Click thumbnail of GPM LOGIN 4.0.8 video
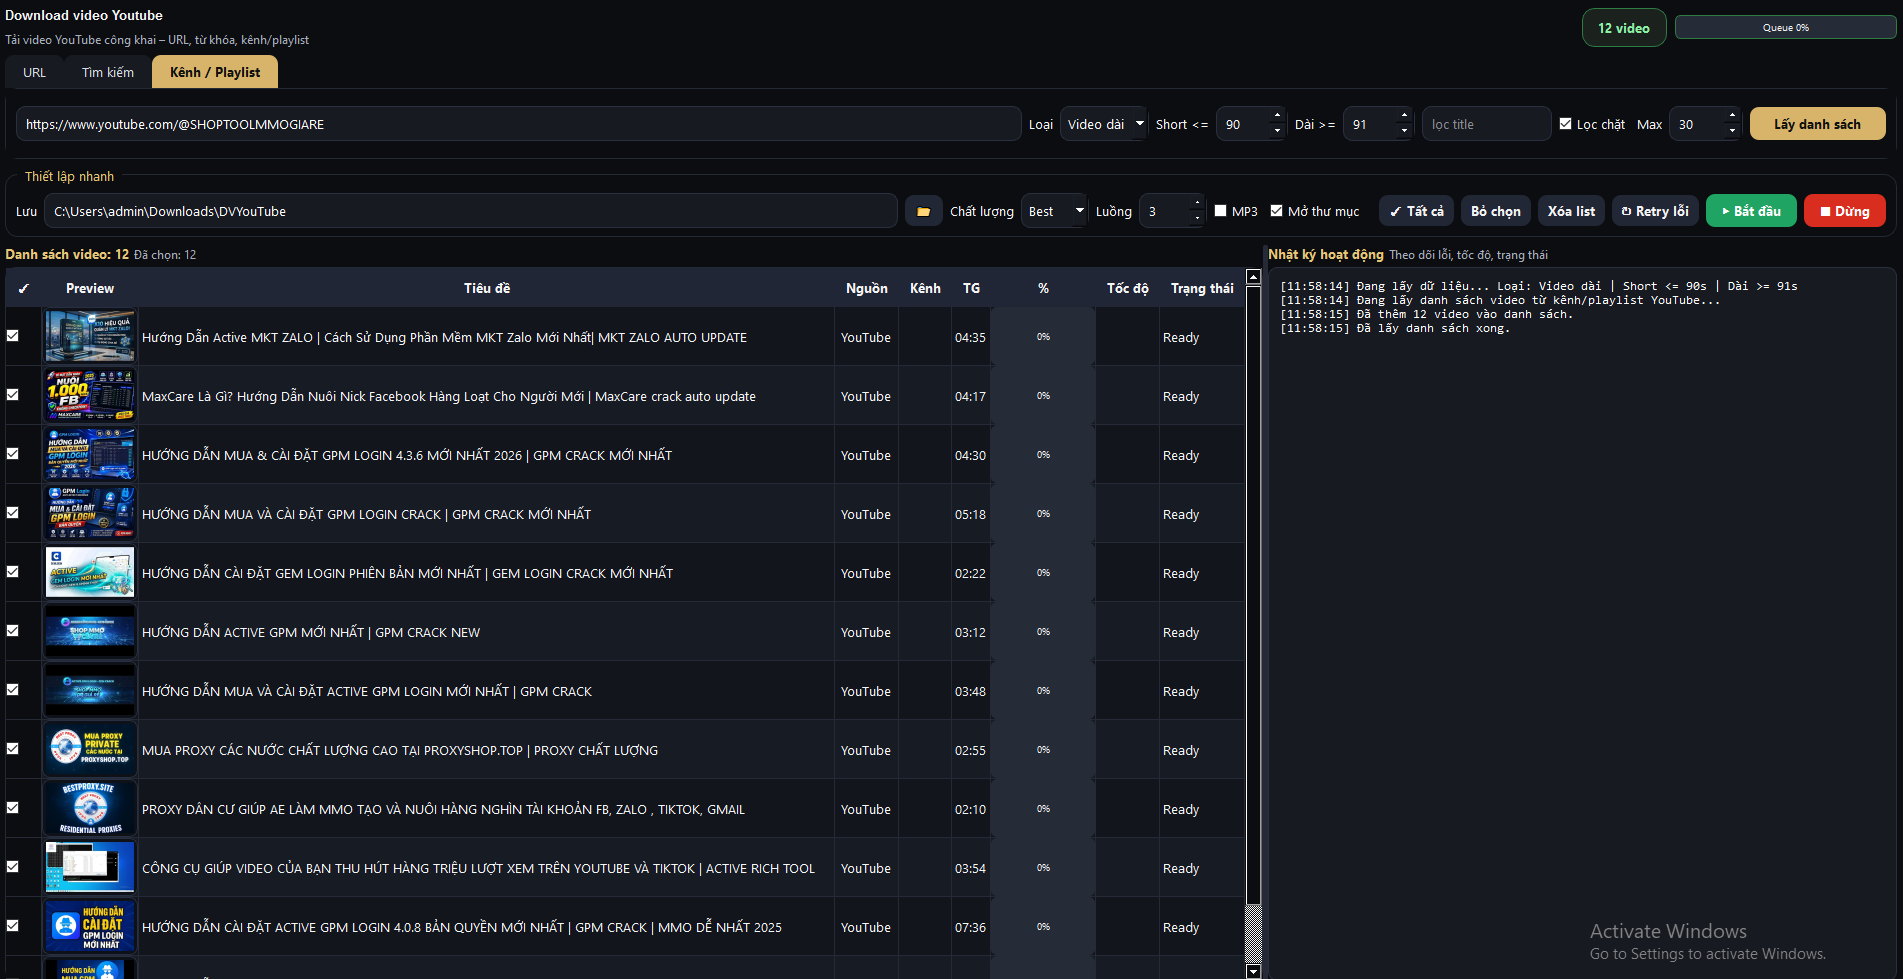Image resolution: width=1903 pixels, height=979 pixels. click(90, 926)
